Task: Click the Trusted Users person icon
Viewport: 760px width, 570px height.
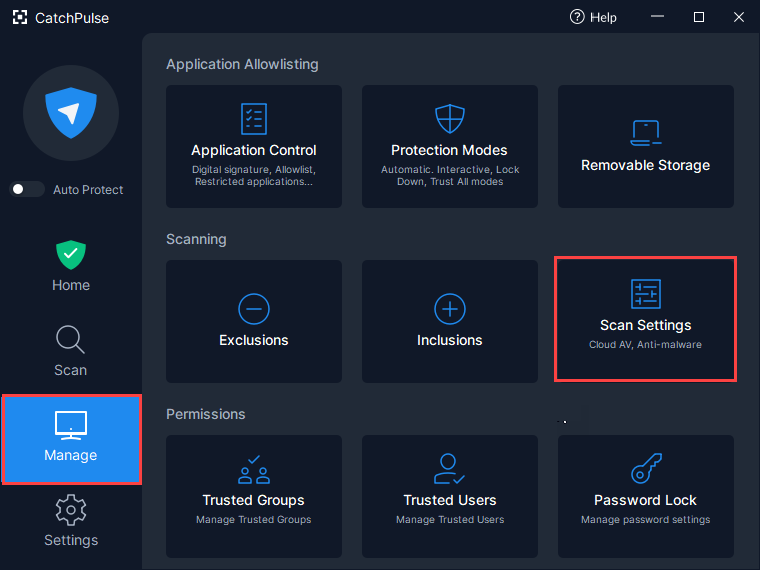Action: (449, 469)
